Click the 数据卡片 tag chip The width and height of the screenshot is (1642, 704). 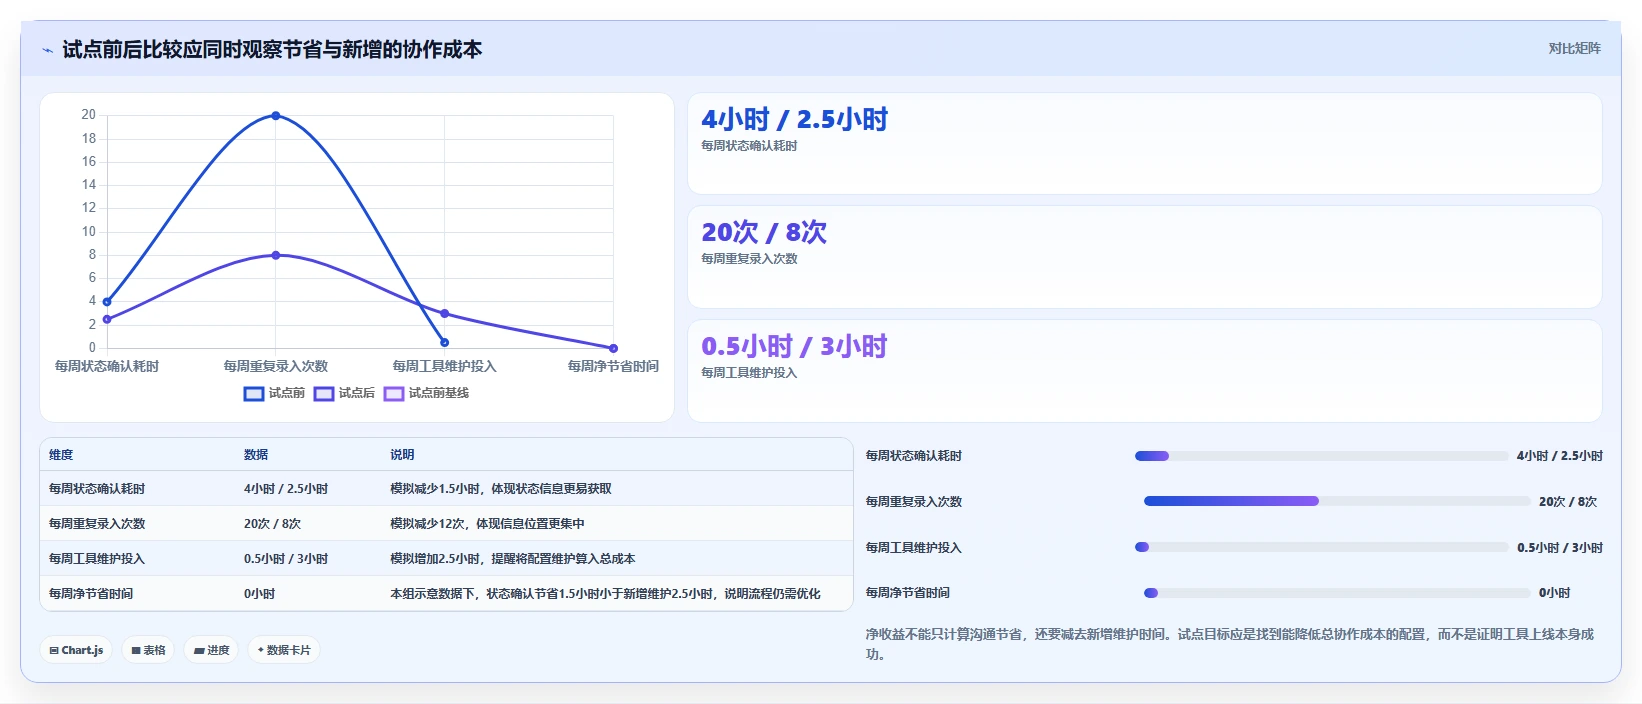(x=284, y=650)
